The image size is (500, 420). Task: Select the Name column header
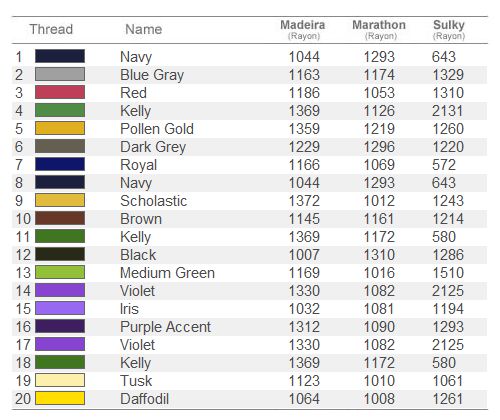(x=144, y=29)
